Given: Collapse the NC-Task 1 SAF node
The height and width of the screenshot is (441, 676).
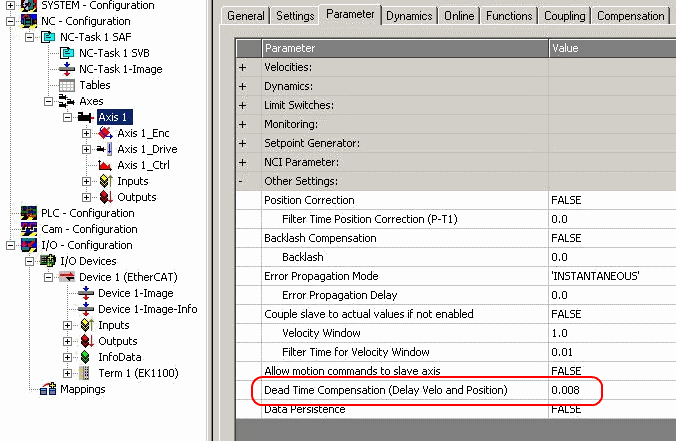Looking at the screenshot, I should click(29, 37).
